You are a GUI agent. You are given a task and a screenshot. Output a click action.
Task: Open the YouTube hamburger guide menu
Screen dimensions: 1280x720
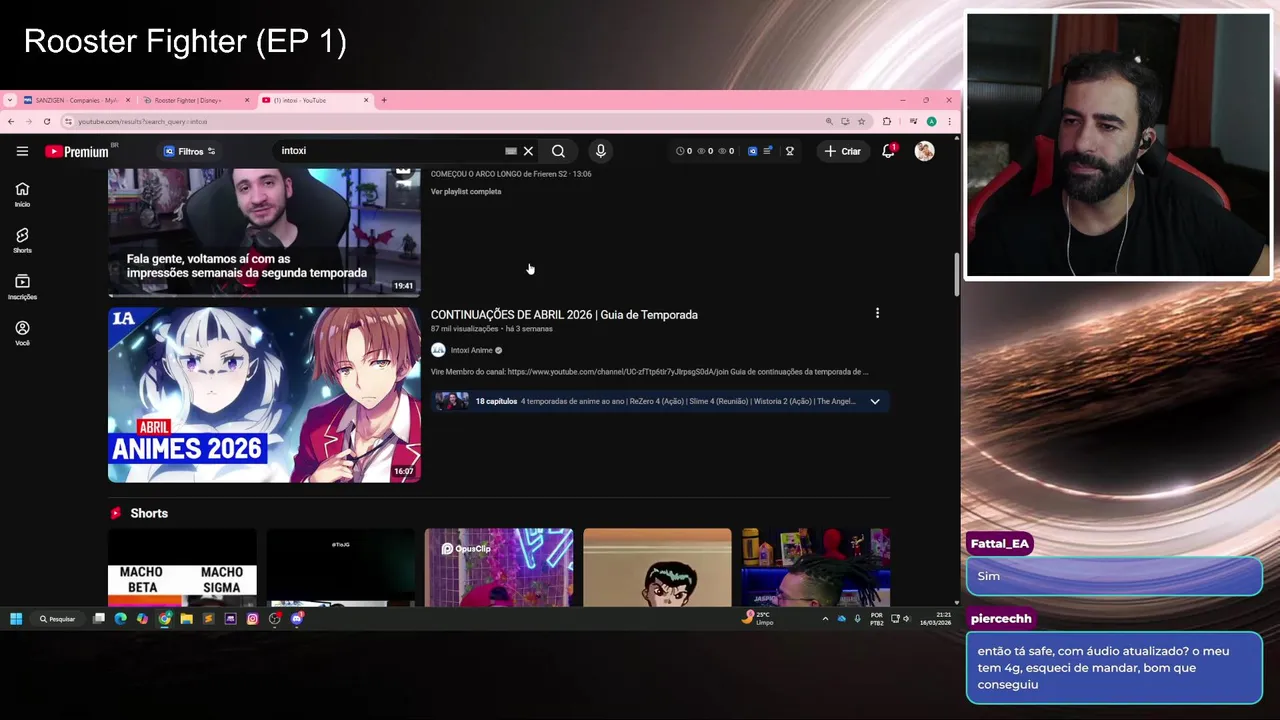pyautogui.click(x=22, y=151)
